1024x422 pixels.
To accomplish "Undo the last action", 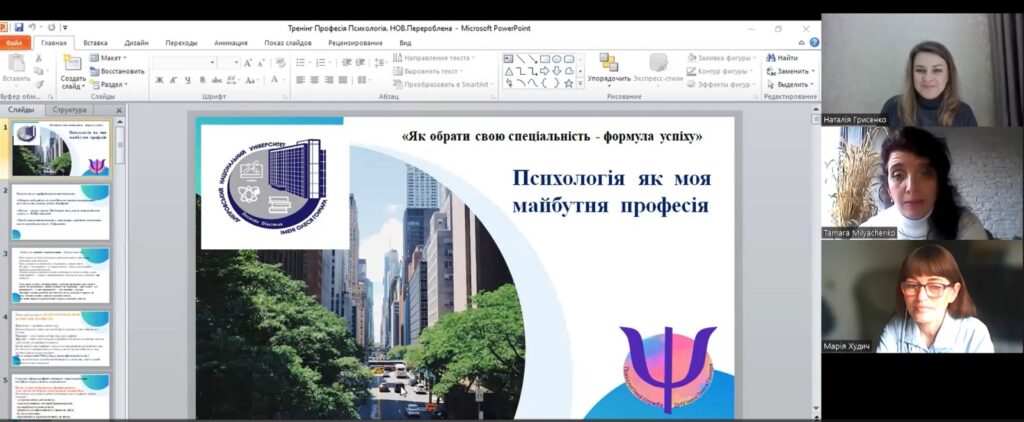I will tap(31, 28).
